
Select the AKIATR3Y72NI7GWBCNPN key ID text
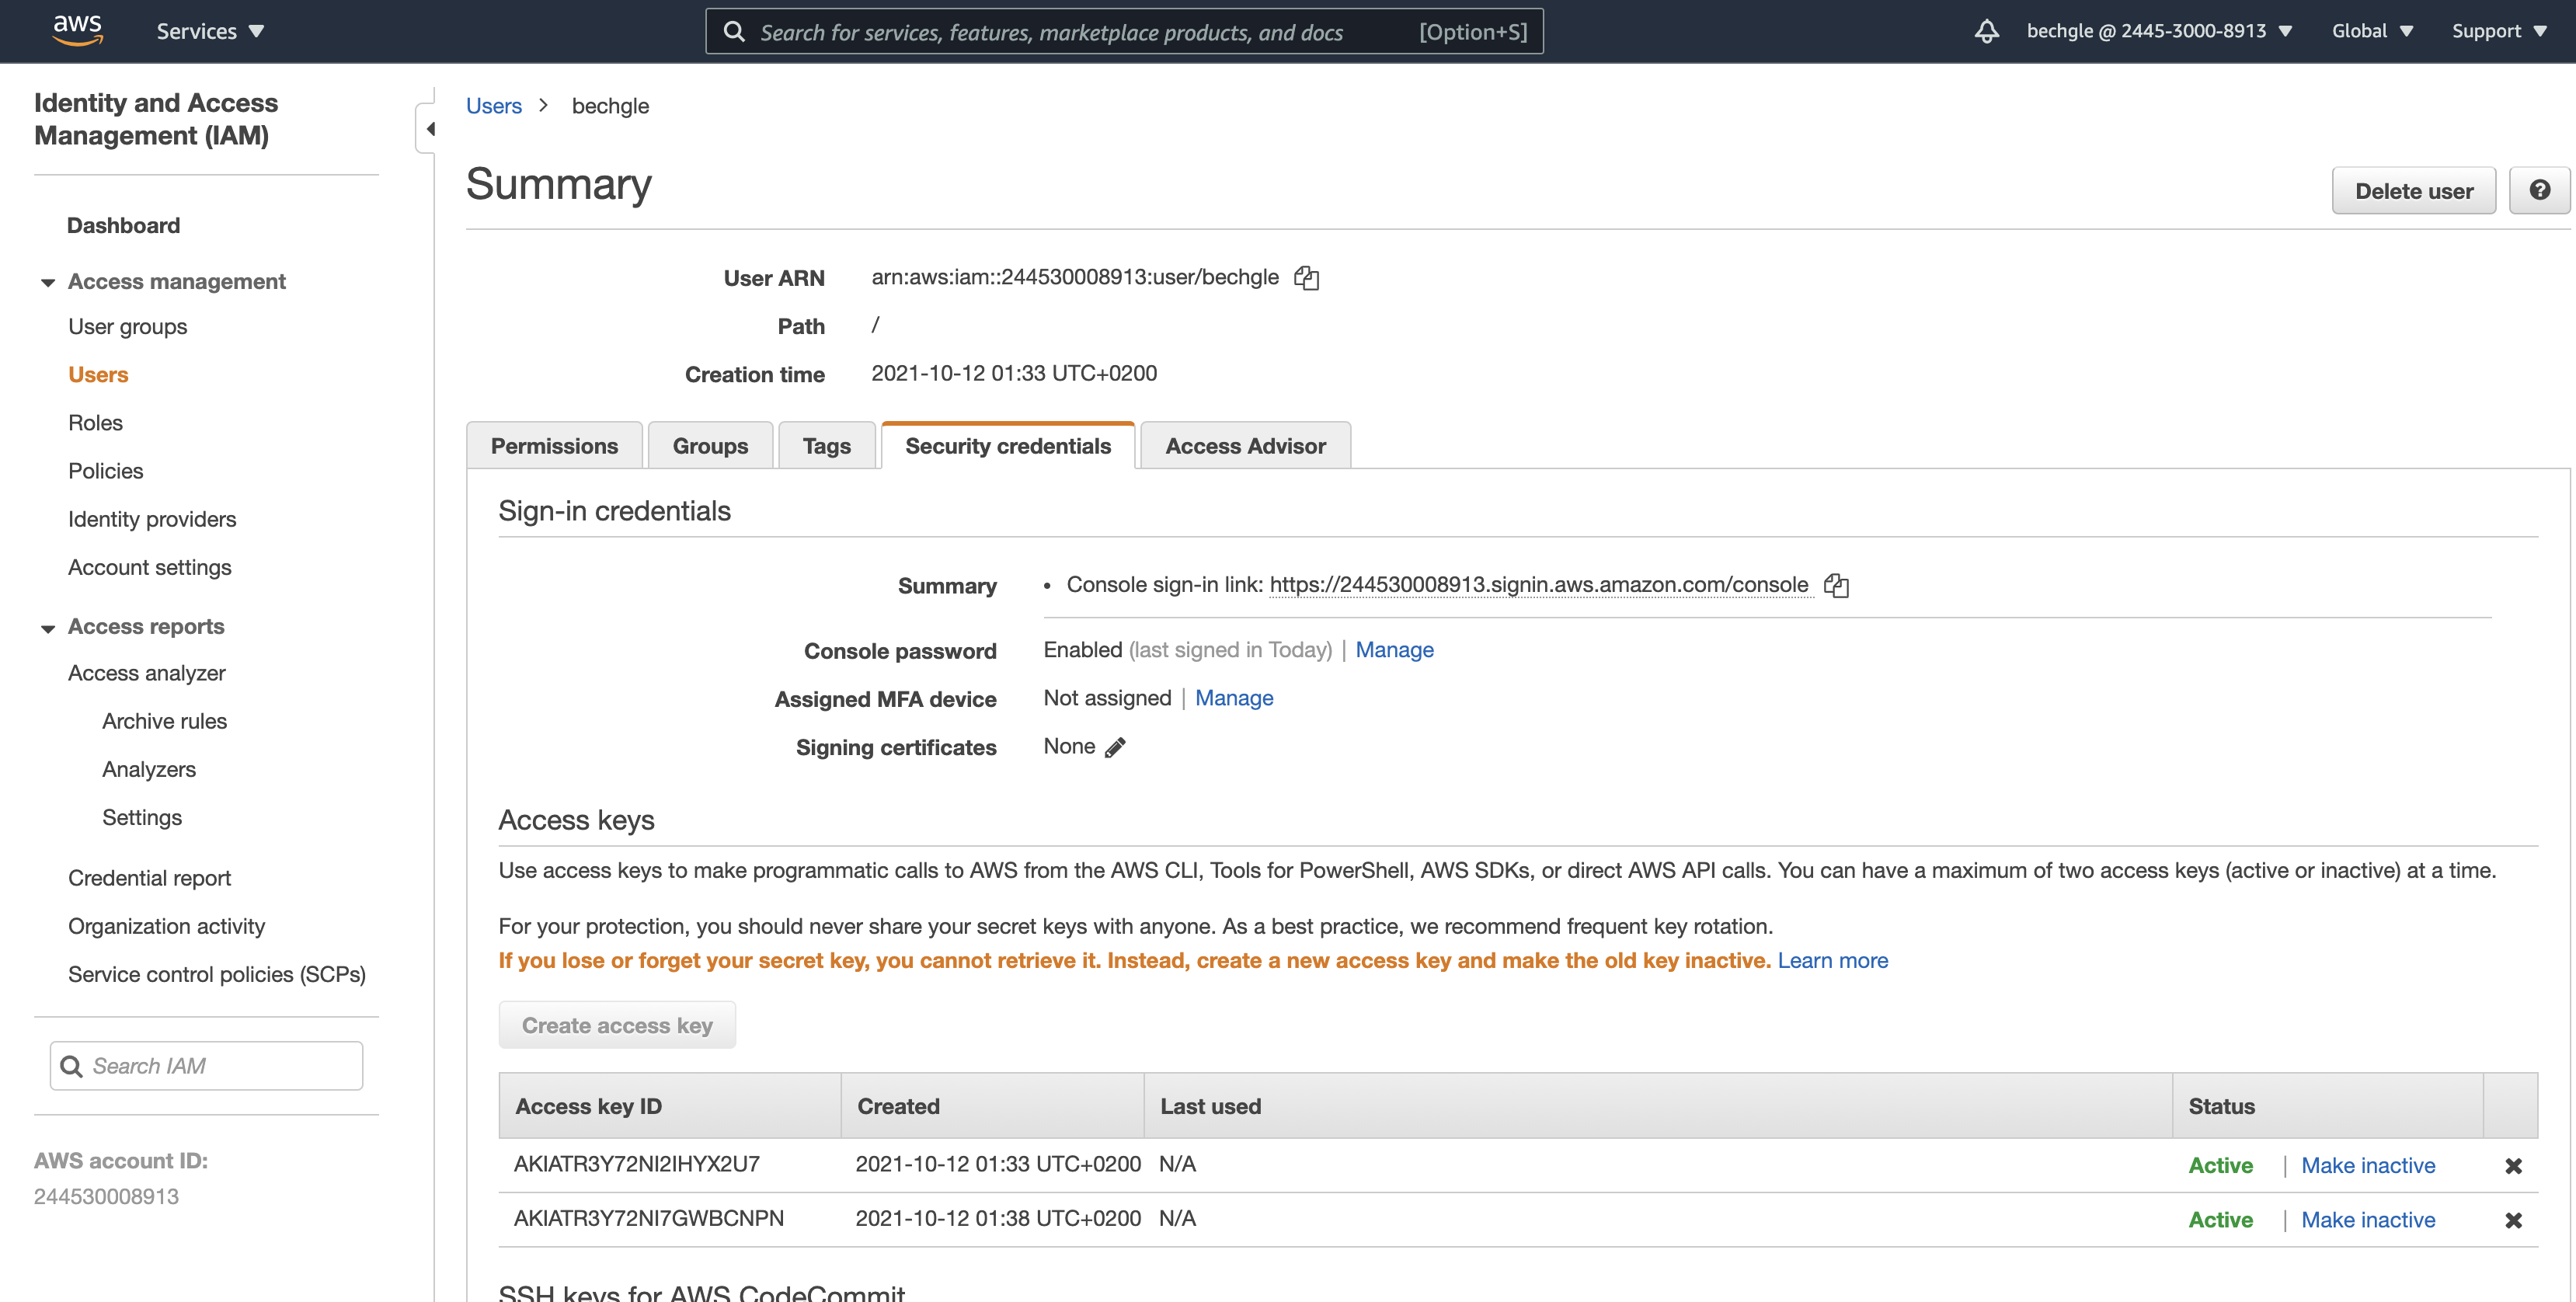point(649,1218)
